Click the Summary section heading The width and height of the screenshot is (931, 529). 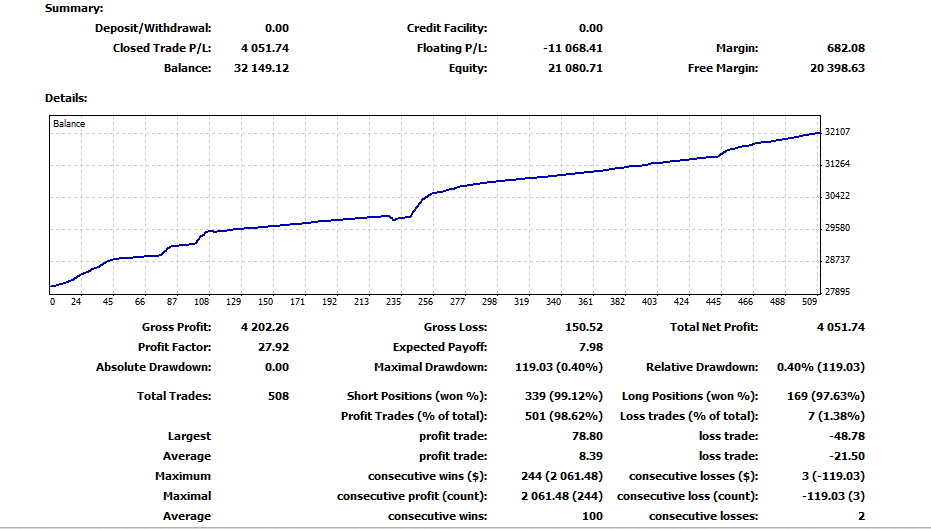coord(74,8)
